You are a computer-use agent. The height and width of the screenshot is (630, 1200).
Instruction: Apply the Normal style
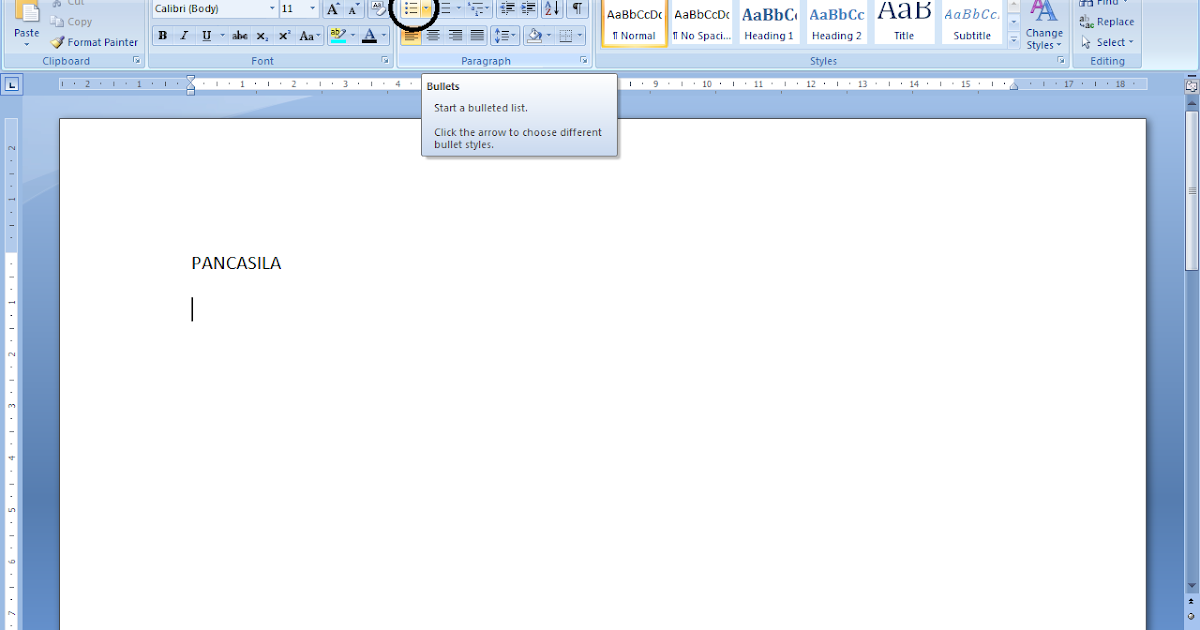[x=634, y=23]
